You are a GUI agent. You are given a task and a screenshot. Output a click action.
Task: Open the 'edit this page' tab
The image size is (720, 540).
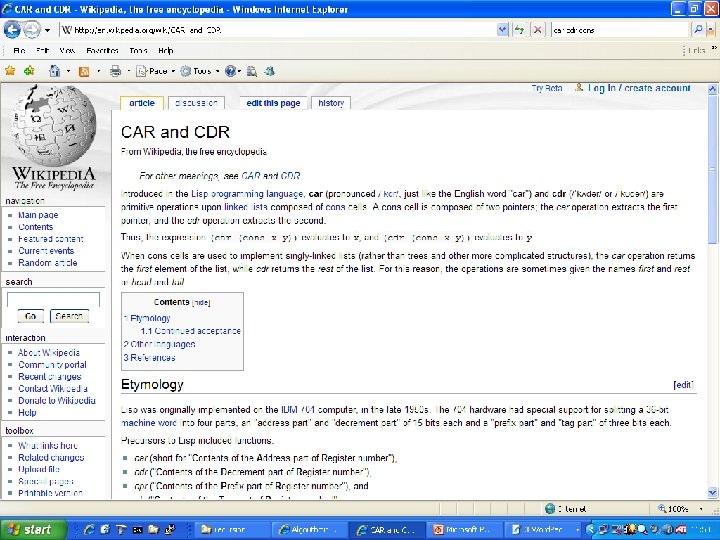(273, 103)
